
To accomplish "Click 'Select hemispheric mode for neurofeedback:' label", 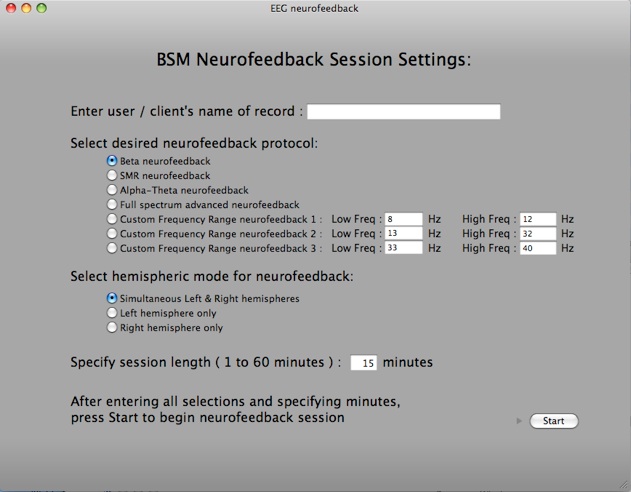I will coord(212,276).
